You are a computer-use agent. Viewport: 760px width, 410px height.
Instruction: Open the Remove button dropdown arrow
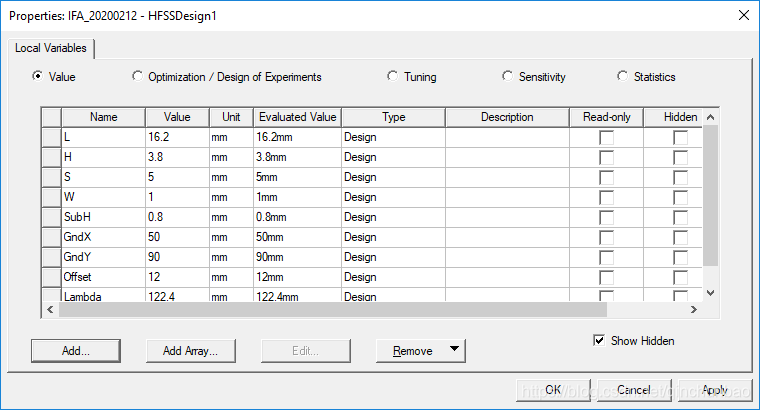(x=455, y=350)
